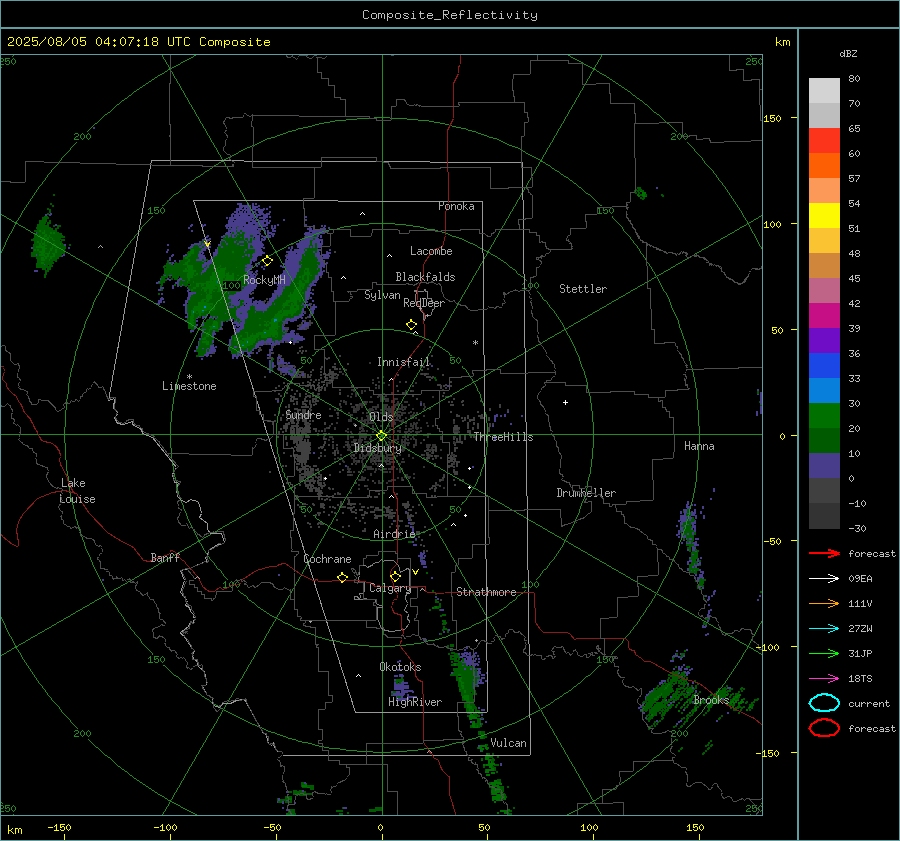Click the green 31JP arrow icon
This screenshot has width=900, height=841.
point(824,653)
